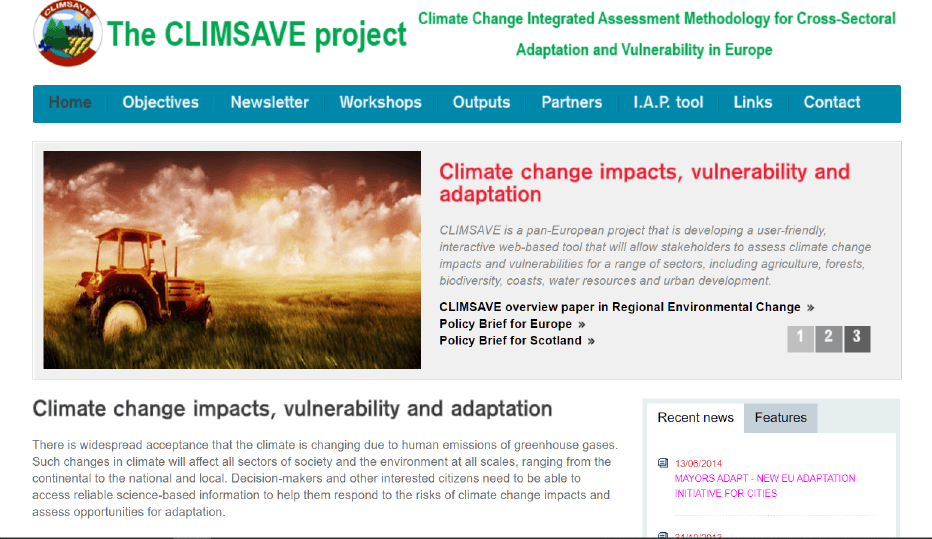
Task: Go to slide 1 of the carousel
Action: click(800, 338)
